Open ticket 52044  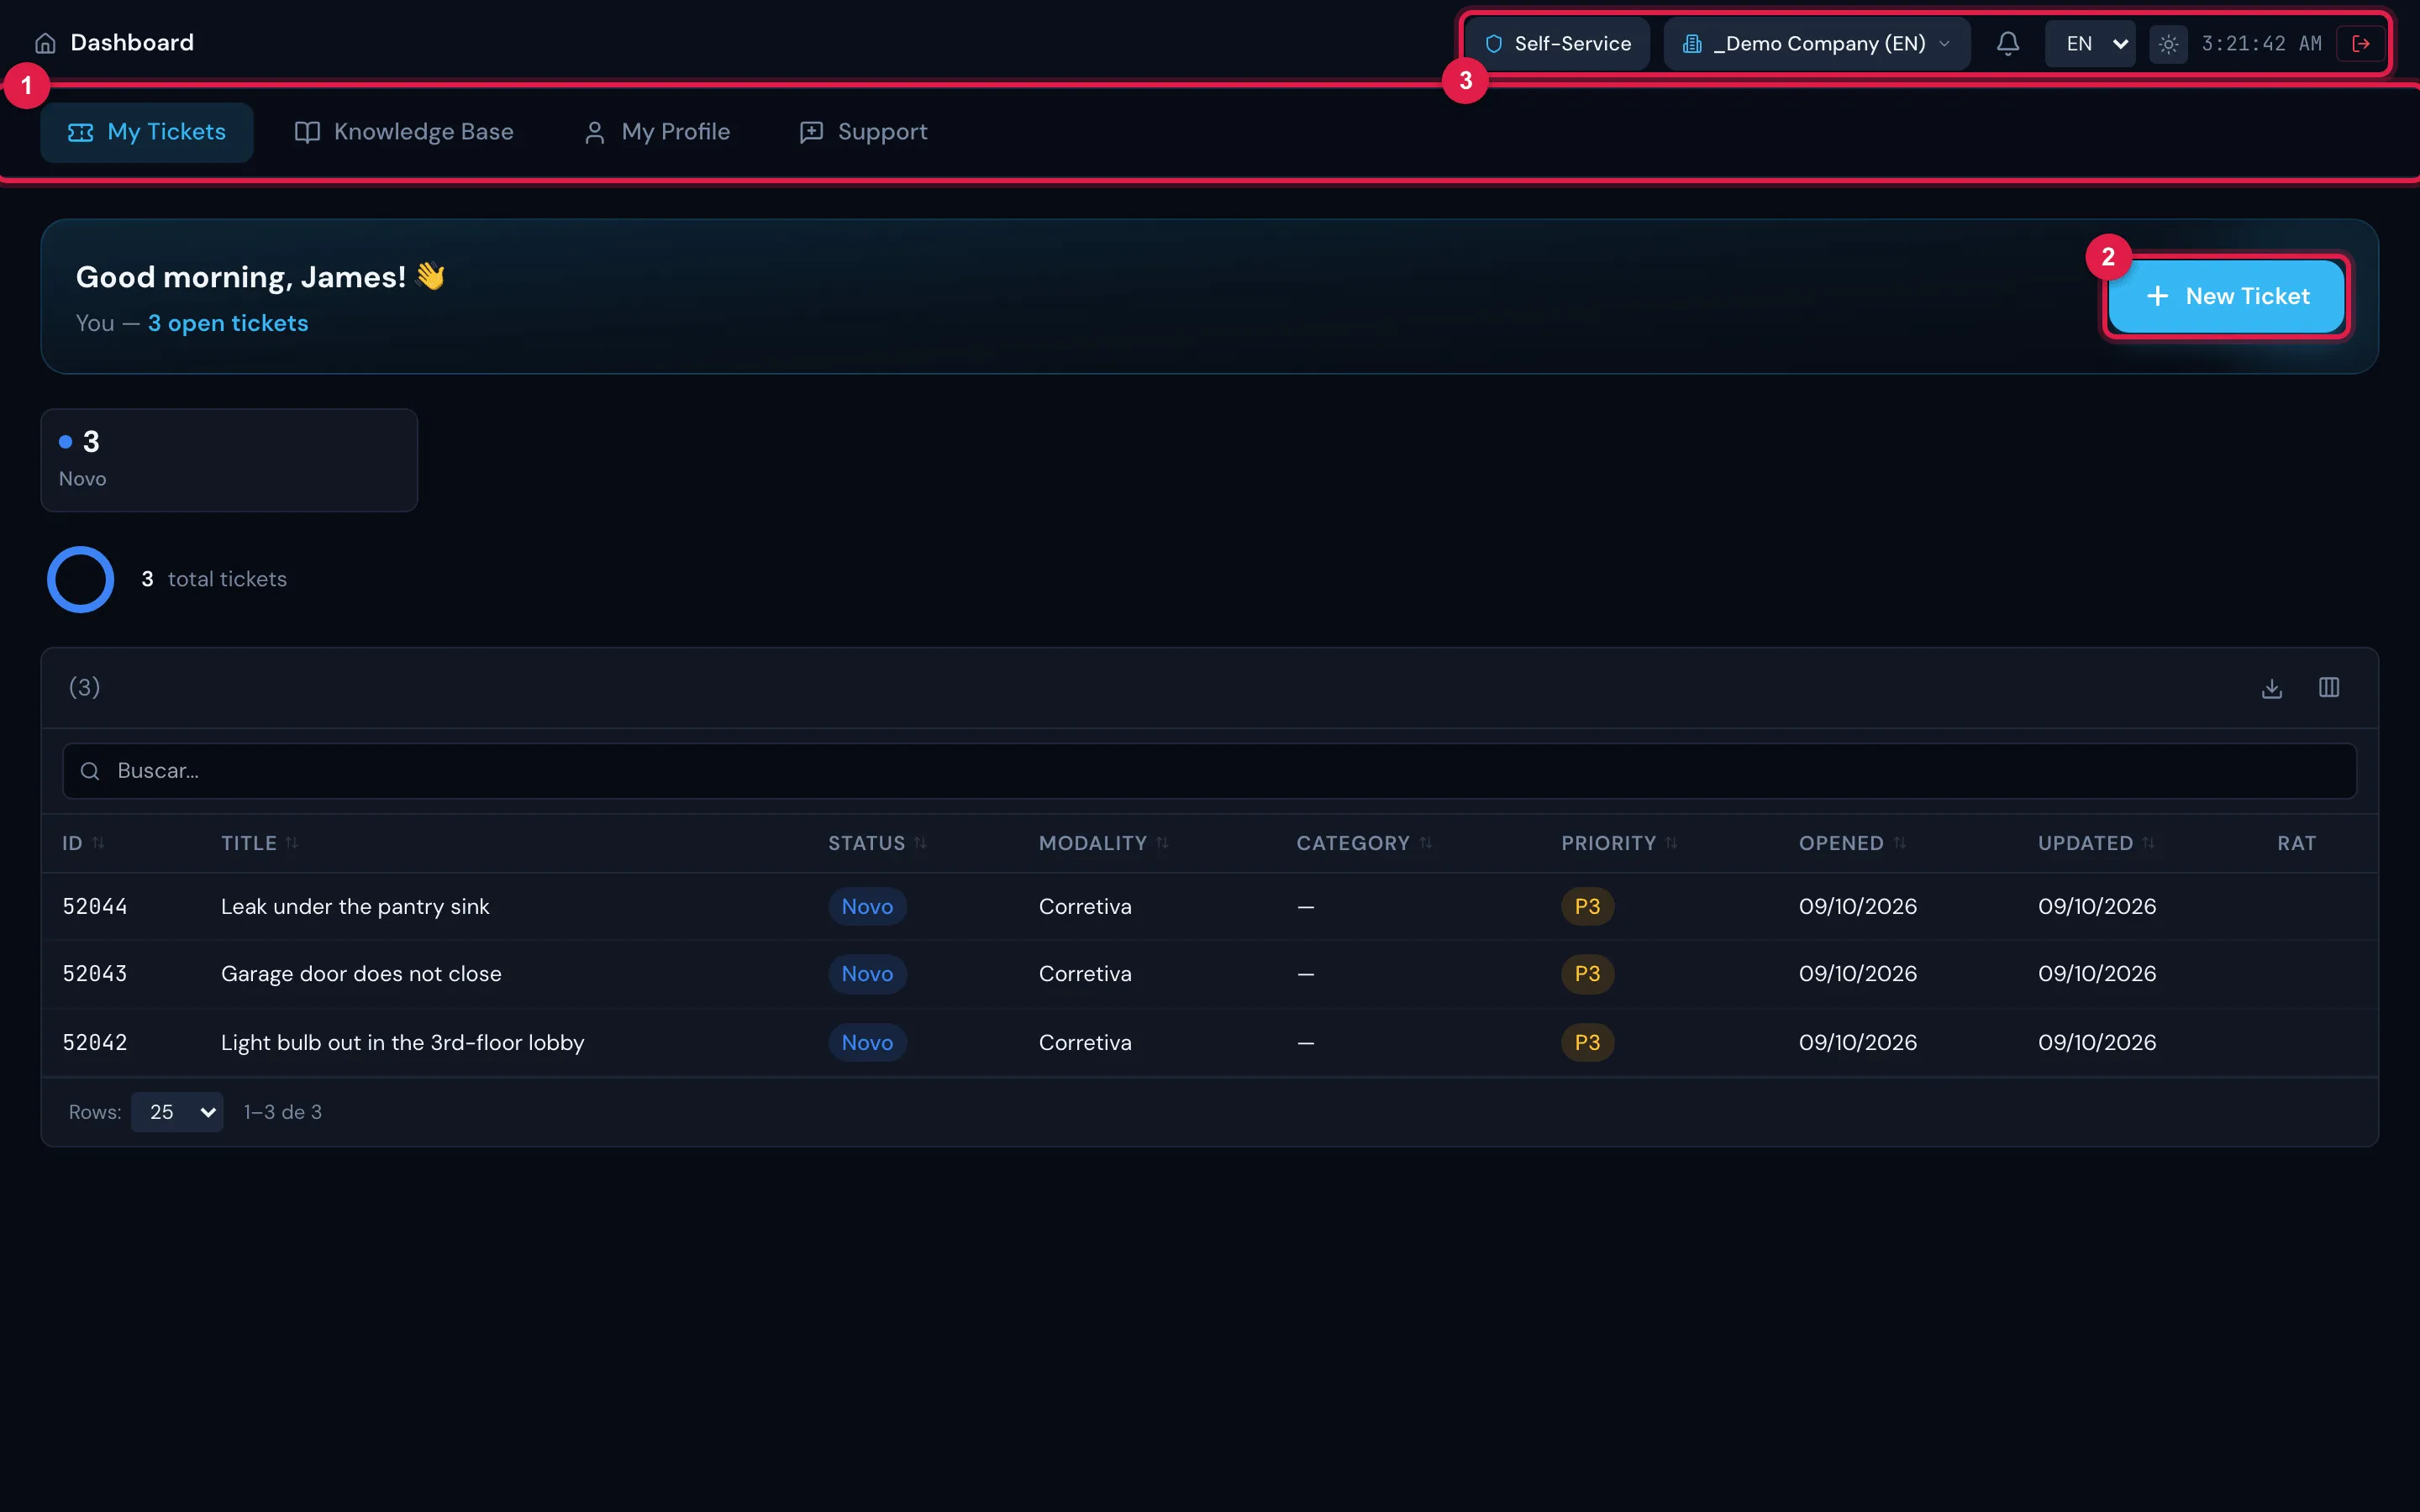click(x=1209, y=906)
